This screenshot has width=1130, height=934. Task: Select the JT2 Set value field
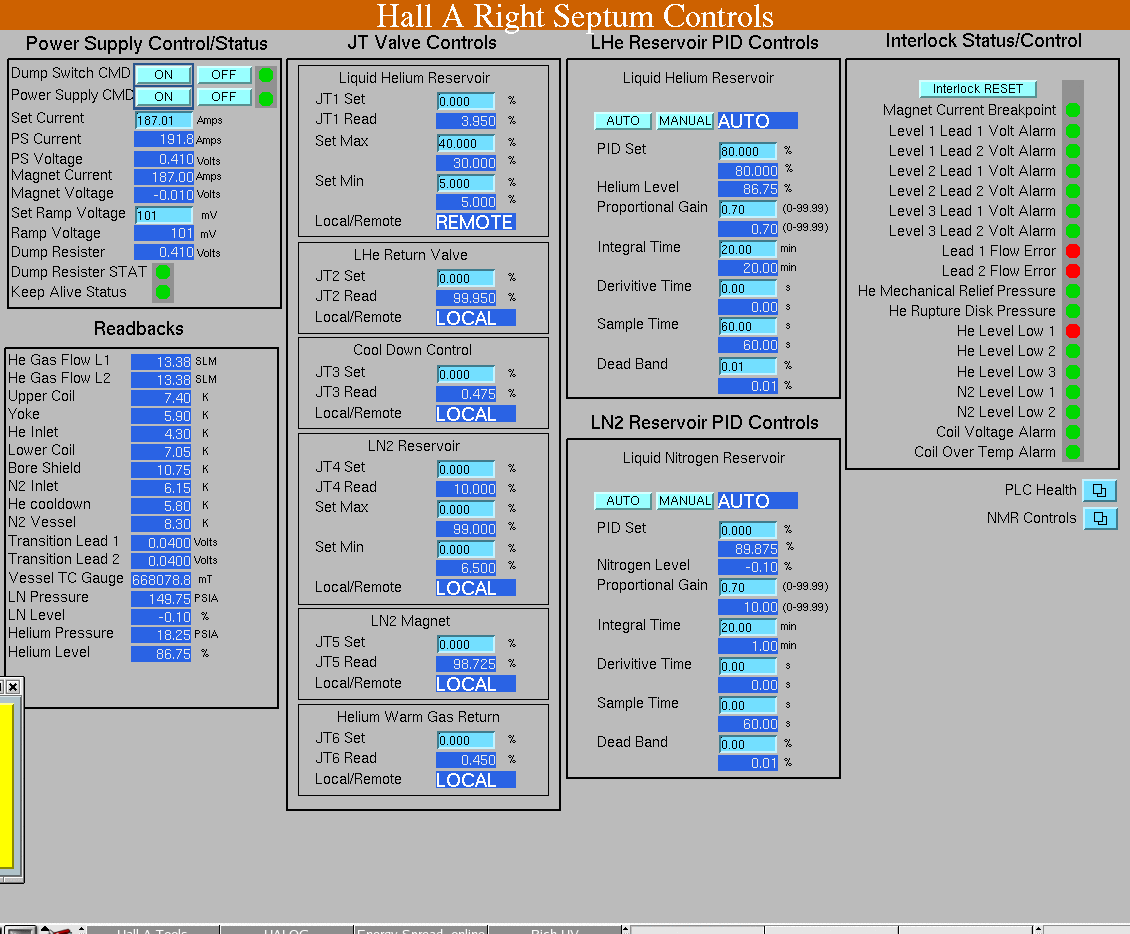[466, 278]
